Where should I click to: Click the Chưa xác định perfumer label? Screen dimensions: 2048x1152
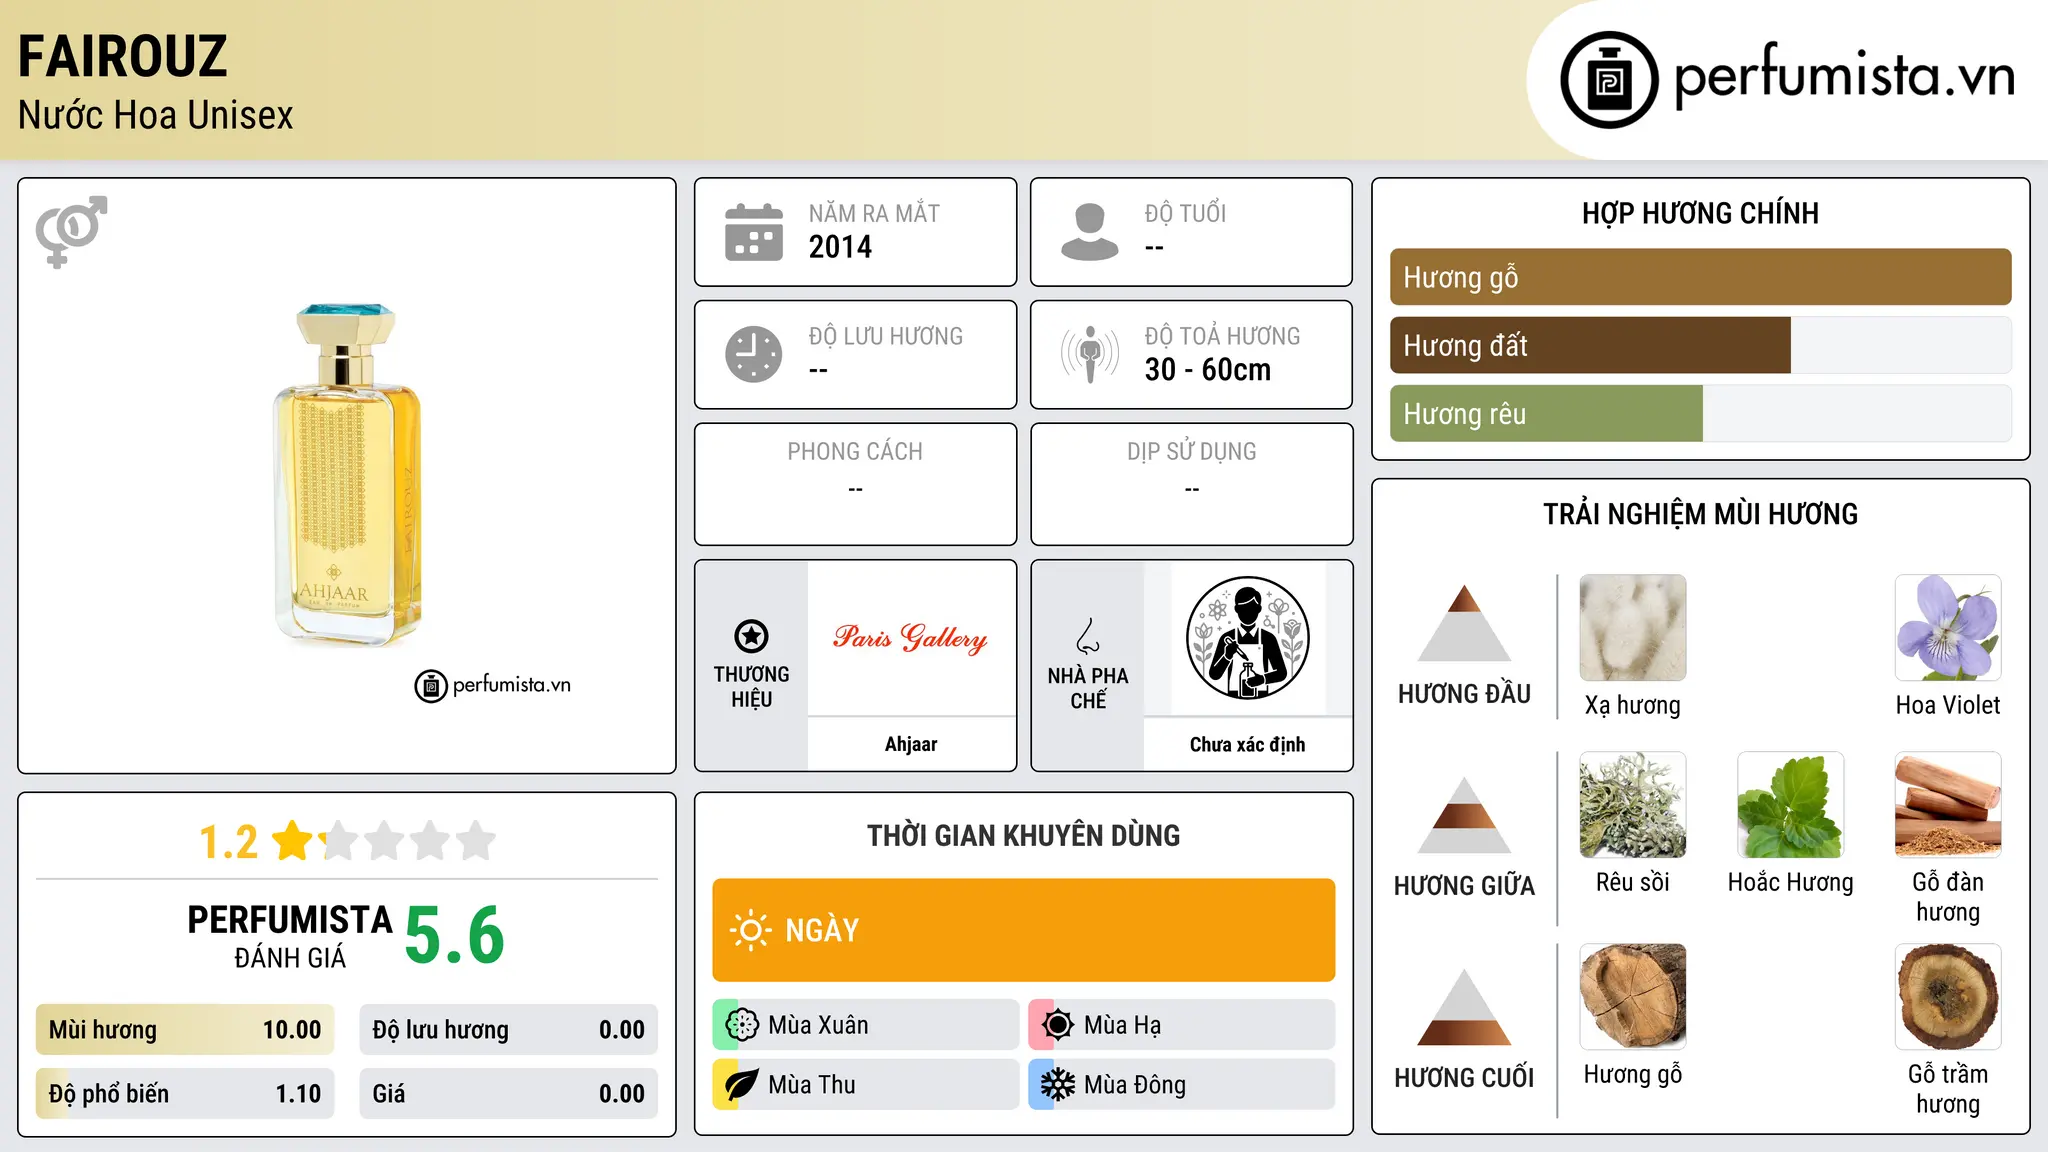pos(1247,744)
